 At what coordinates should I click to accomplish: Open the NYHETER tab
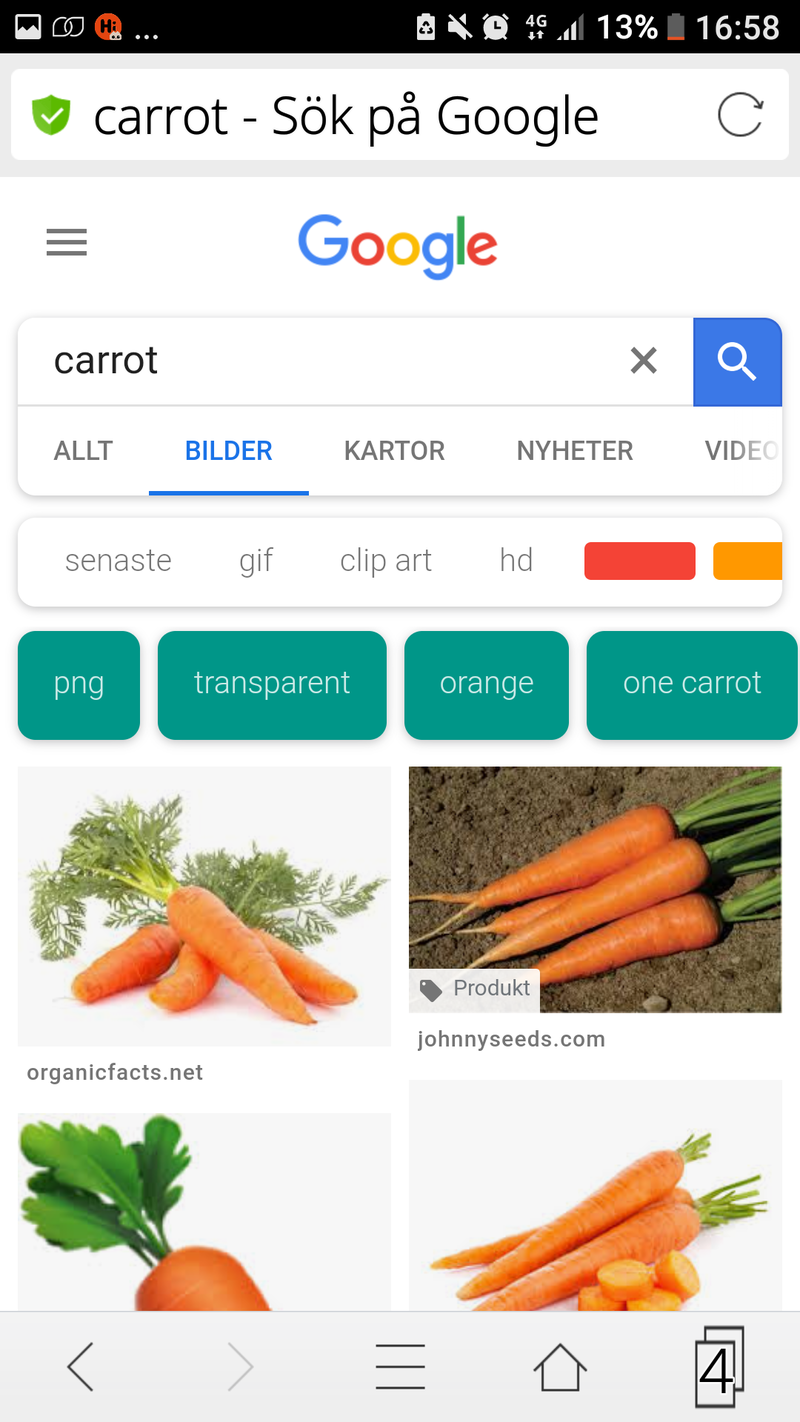click(575, 451)
